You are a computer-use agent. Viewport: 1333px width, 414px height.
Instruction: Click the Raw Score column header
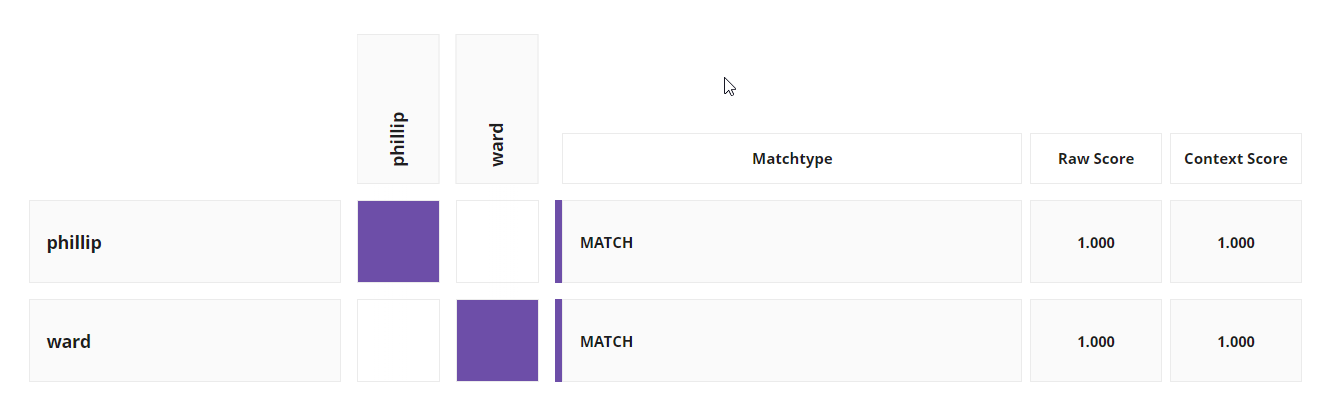1096,158
